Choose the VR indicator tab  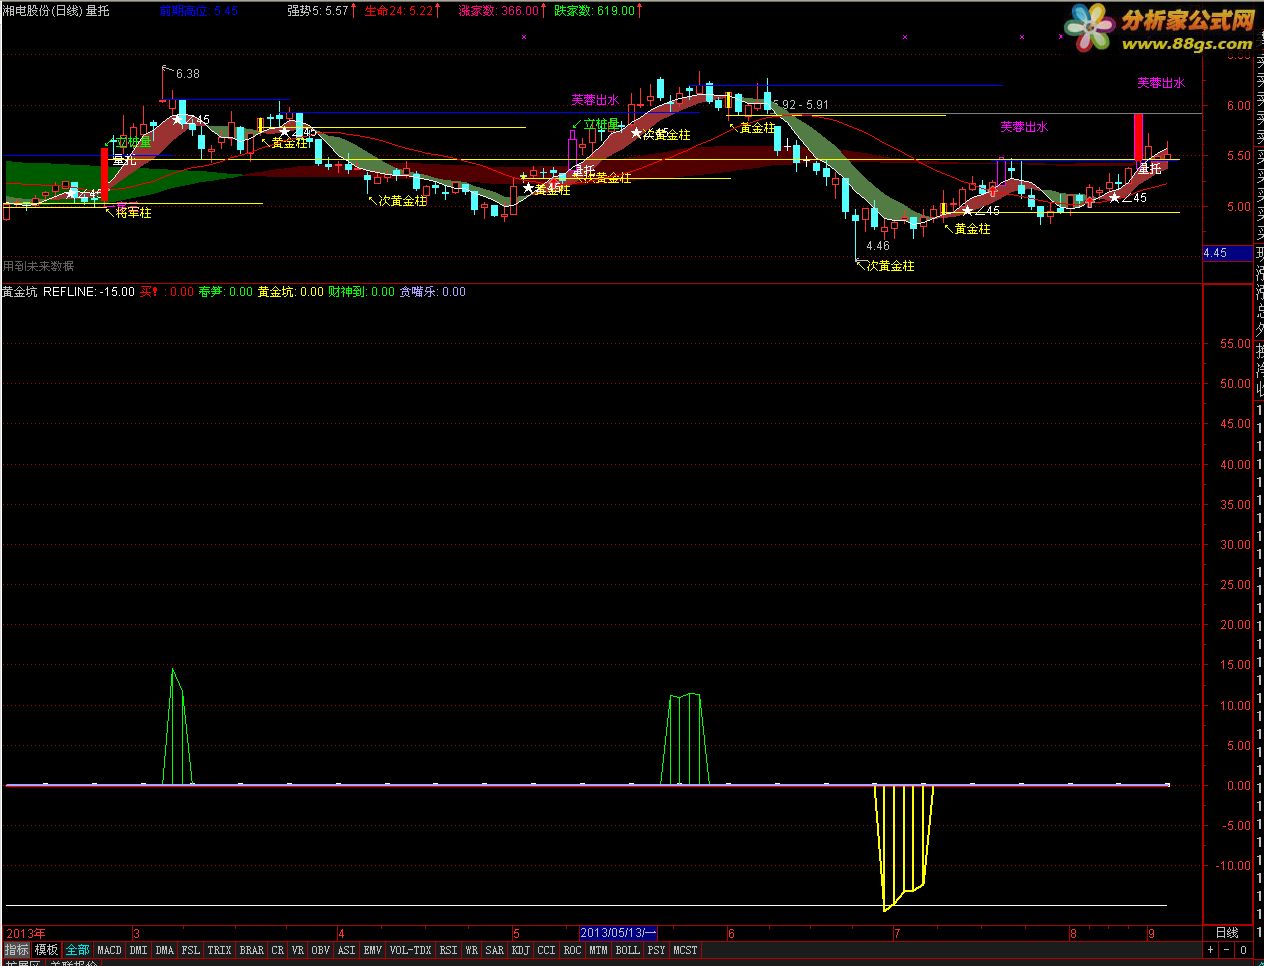click(298, 950)
